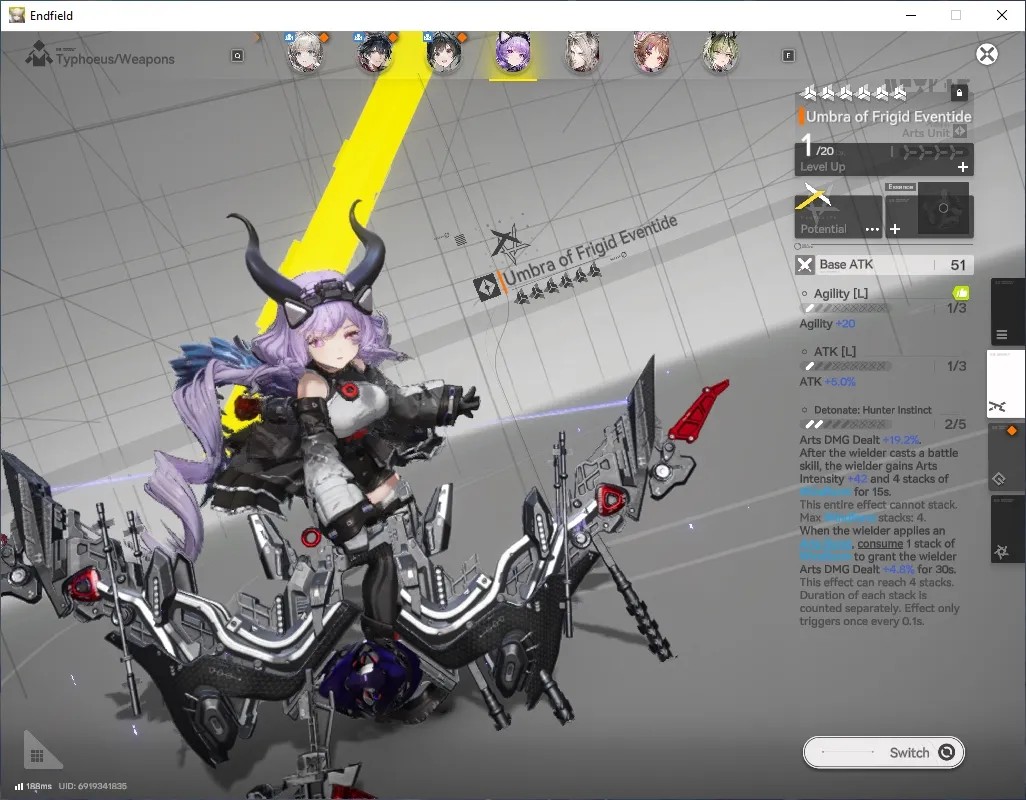Image resolution: width=1026 pixels, height=800 pixels.
Task: Open the bottom side tab with star icon
Action: (1006, 529)
